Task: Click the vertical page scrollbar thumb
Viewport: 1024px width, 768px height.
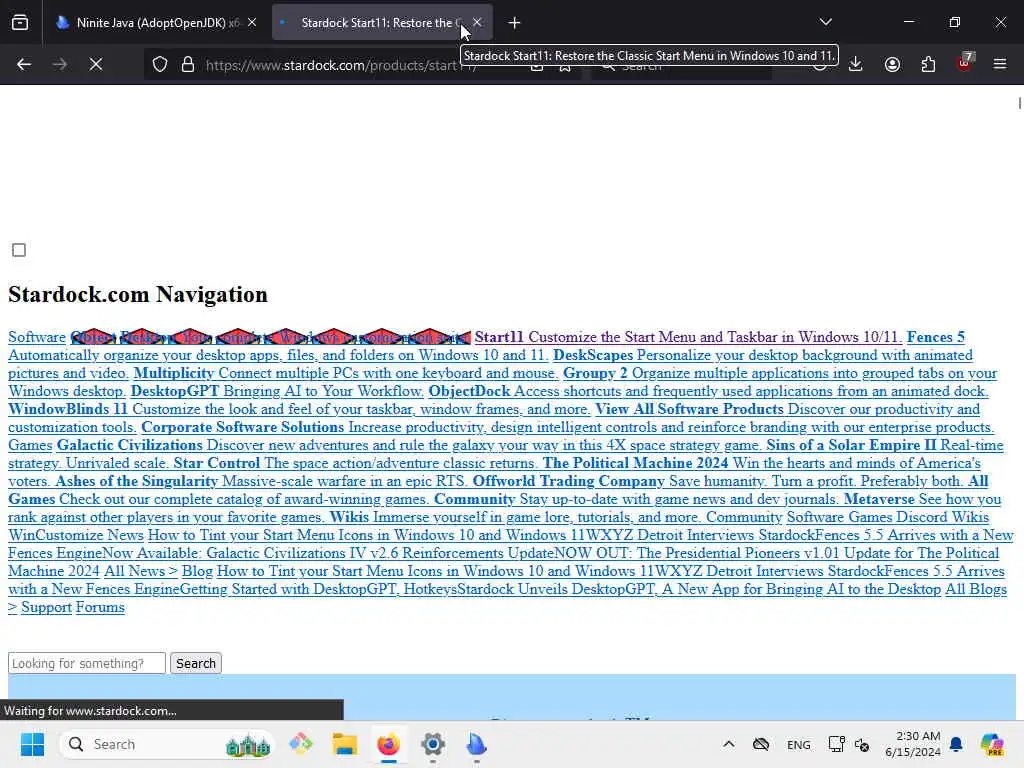Action: point(1019,103)
